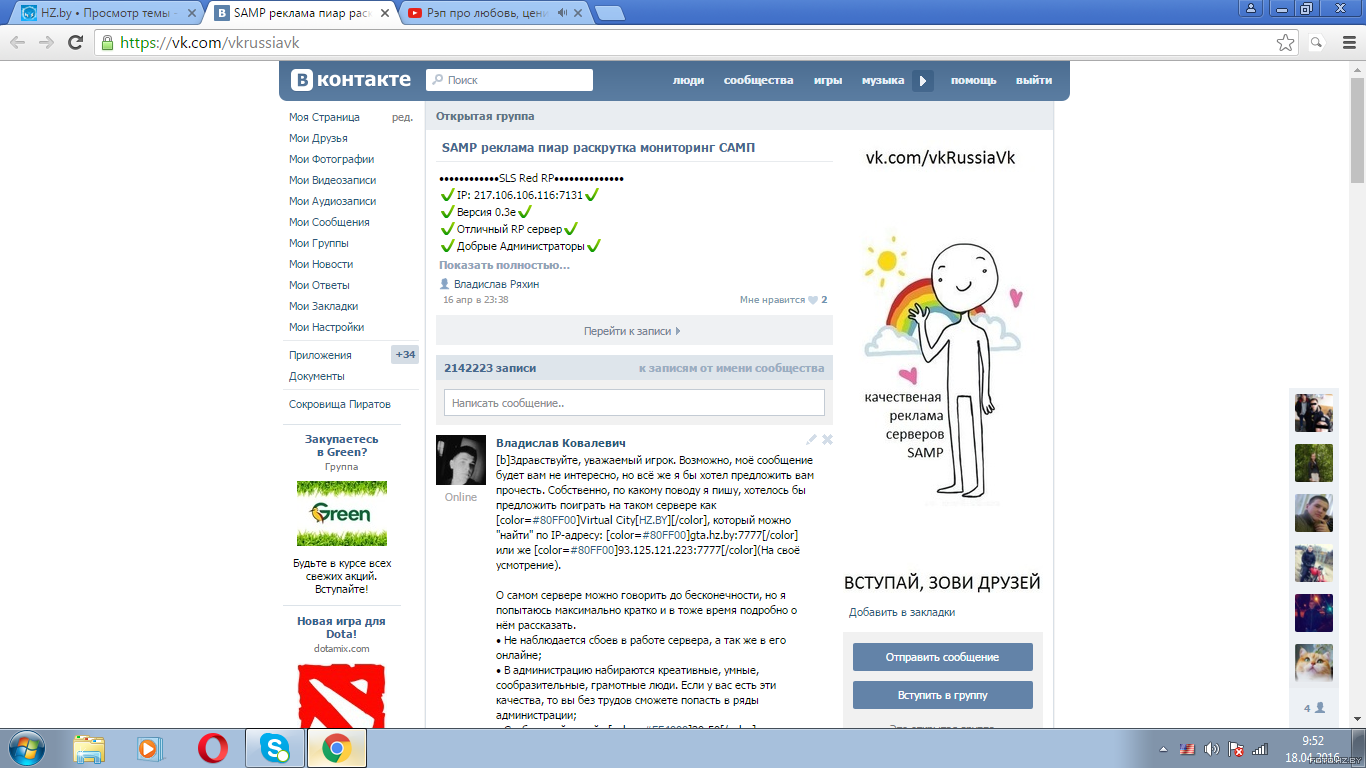Open Мои Группы
Viewport: 1366px width, 768px height.
[318, 243]
